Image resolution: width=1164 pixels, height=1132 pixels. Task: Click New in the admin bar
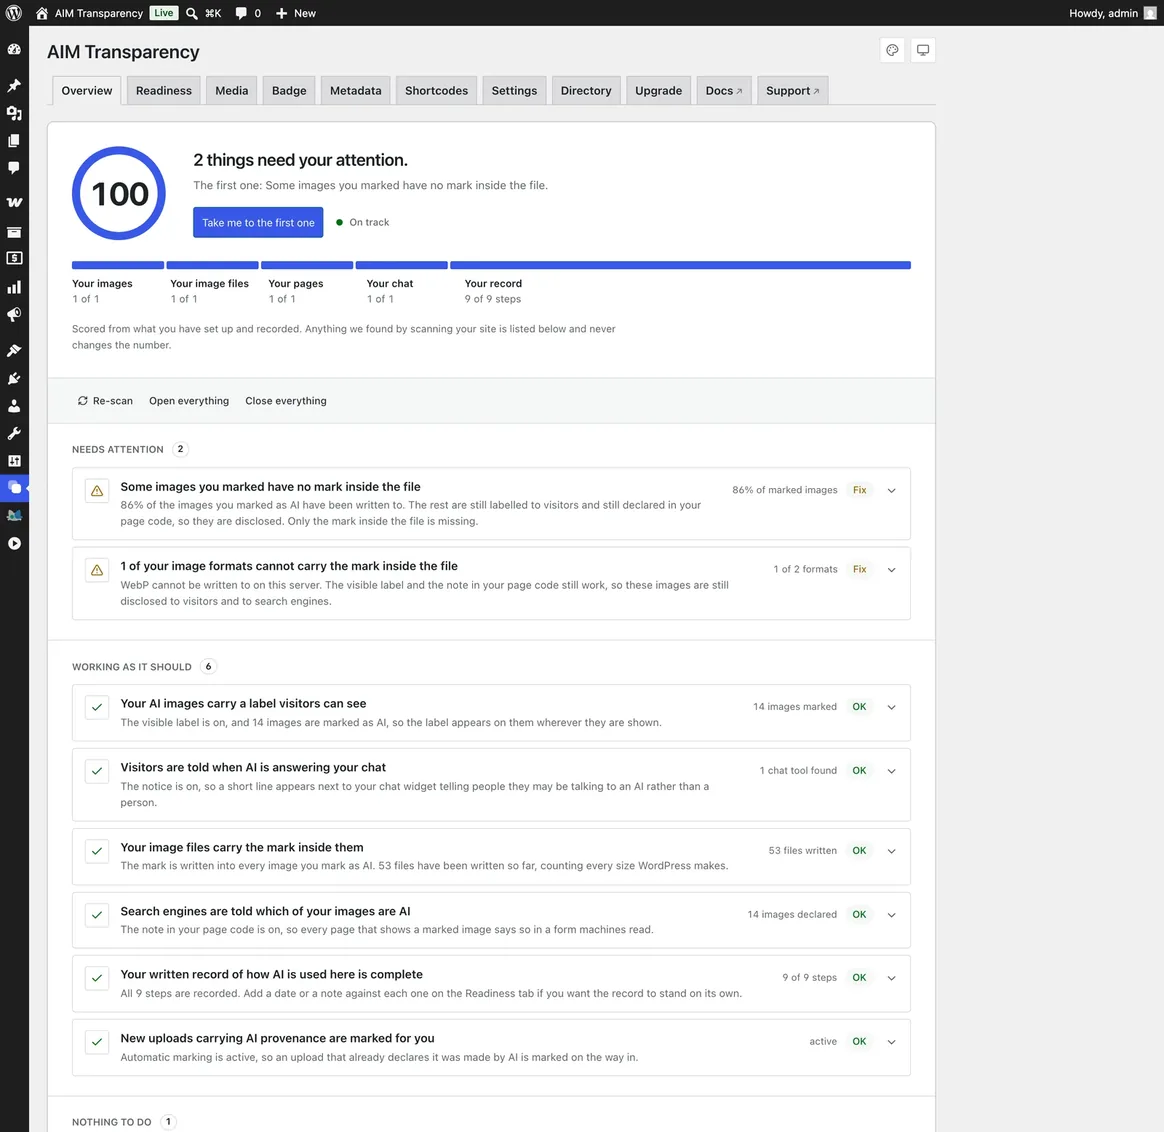(295, 13)
